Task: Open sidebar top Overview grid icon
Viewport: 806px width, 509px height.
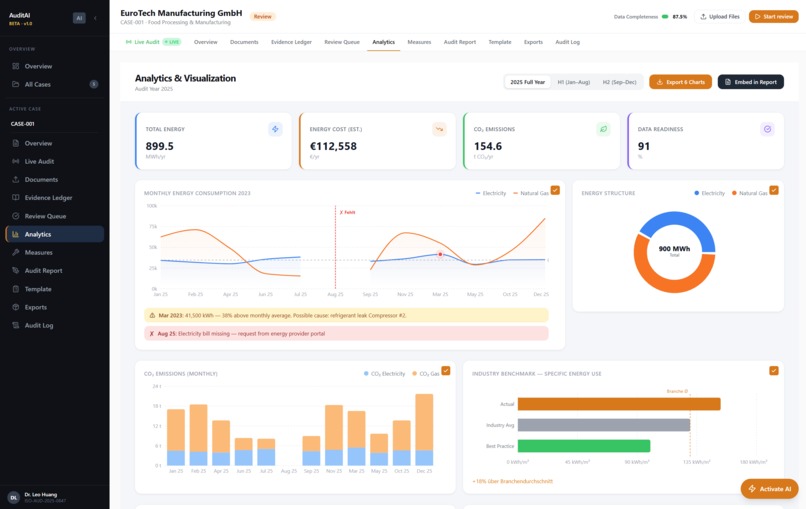Action: click(x=15, y=66)
